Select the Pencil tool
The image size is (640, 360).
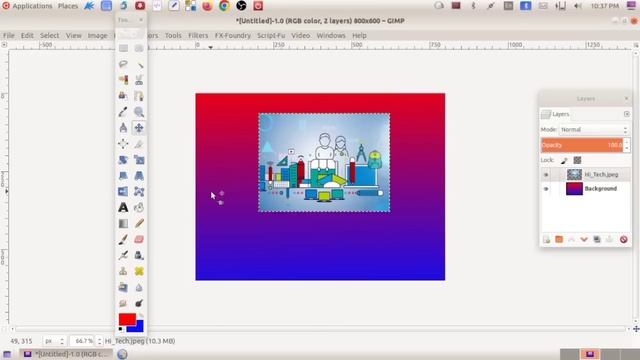click(x=139, y=223)
